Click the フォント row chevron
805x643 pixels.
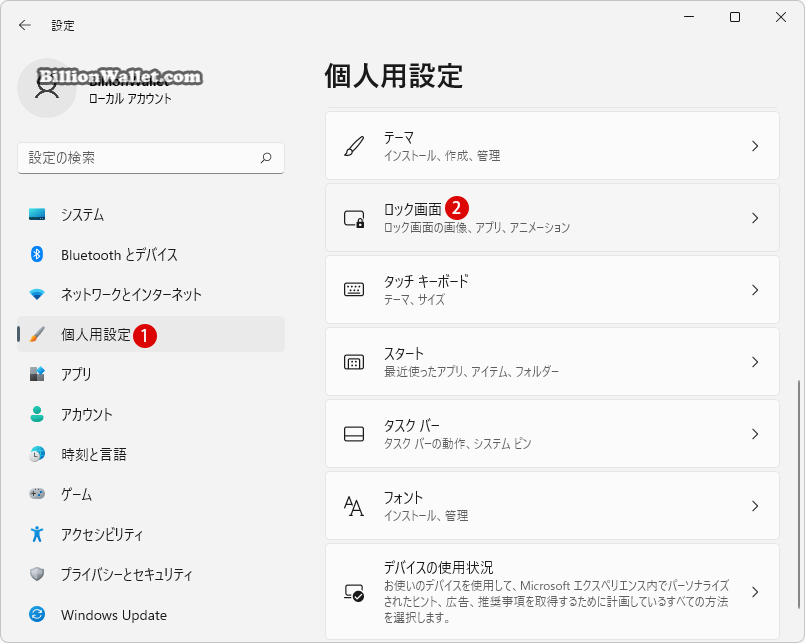tap(755, 506)
